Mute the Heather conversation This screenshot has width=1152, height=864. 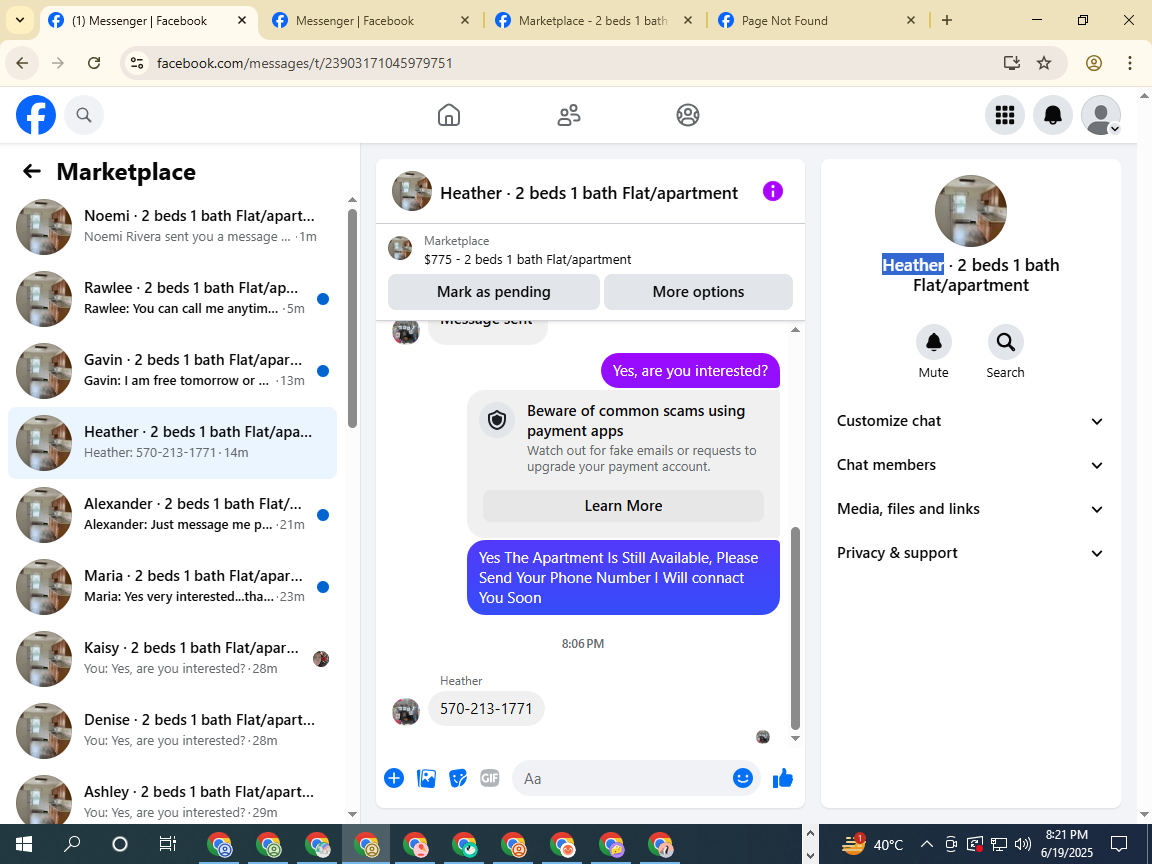[934, 342]
